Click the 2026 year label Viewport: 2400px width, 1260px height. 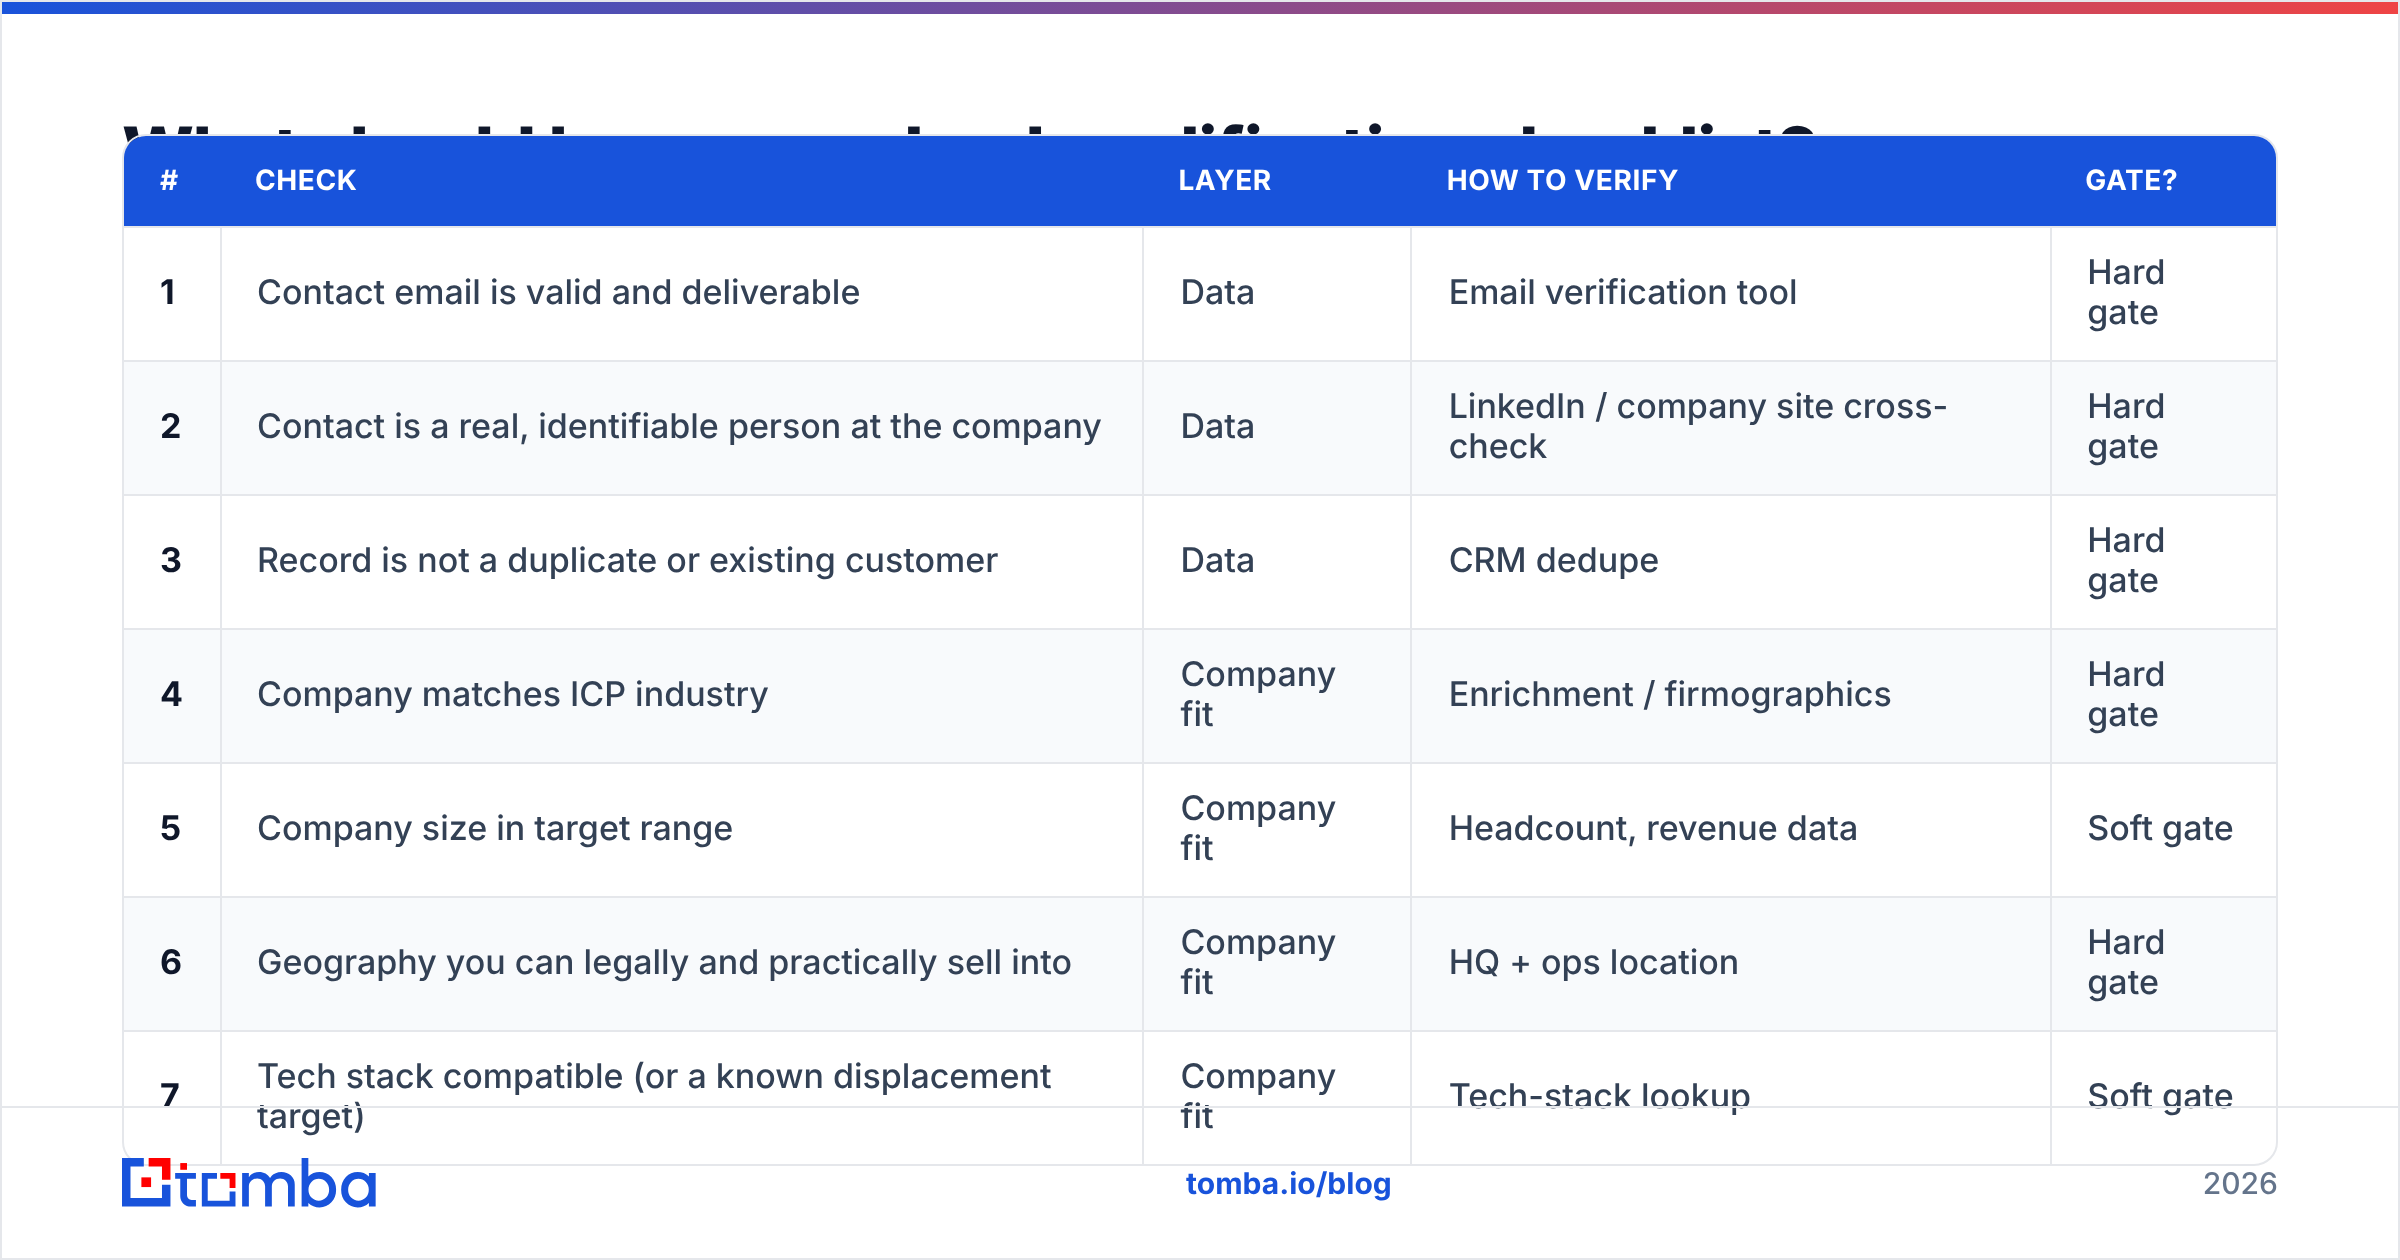click(x=2240, y=1184)
